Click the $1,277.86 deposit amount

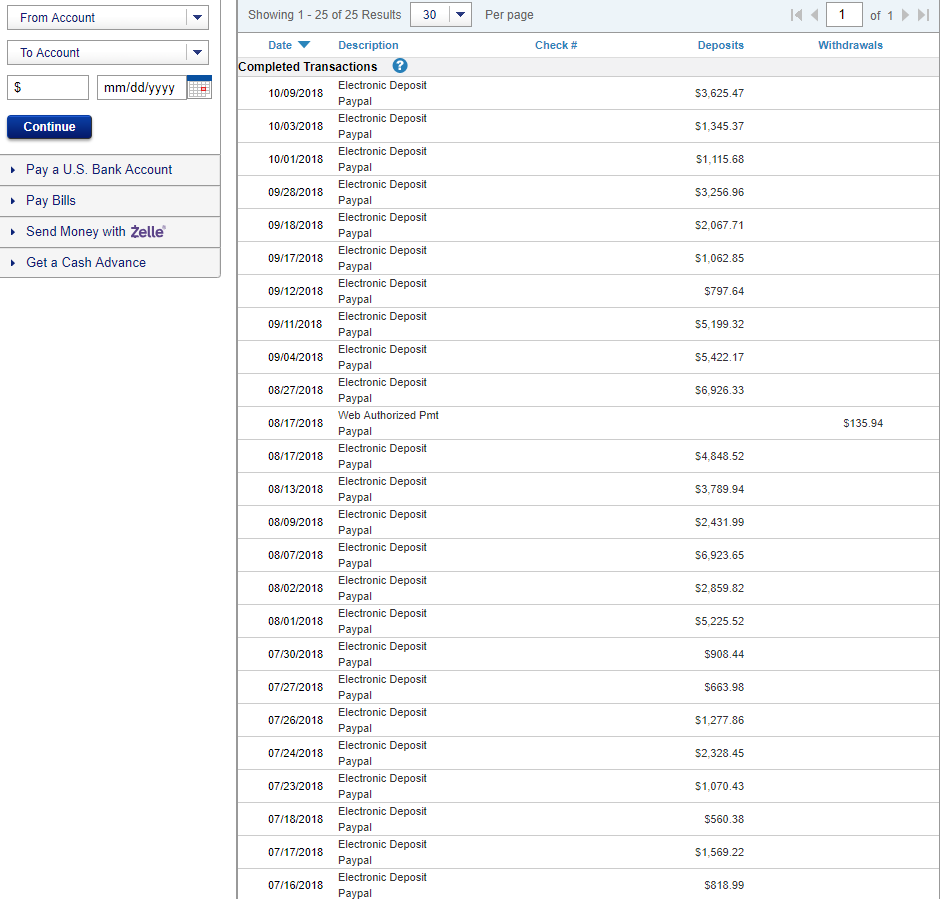719,719
